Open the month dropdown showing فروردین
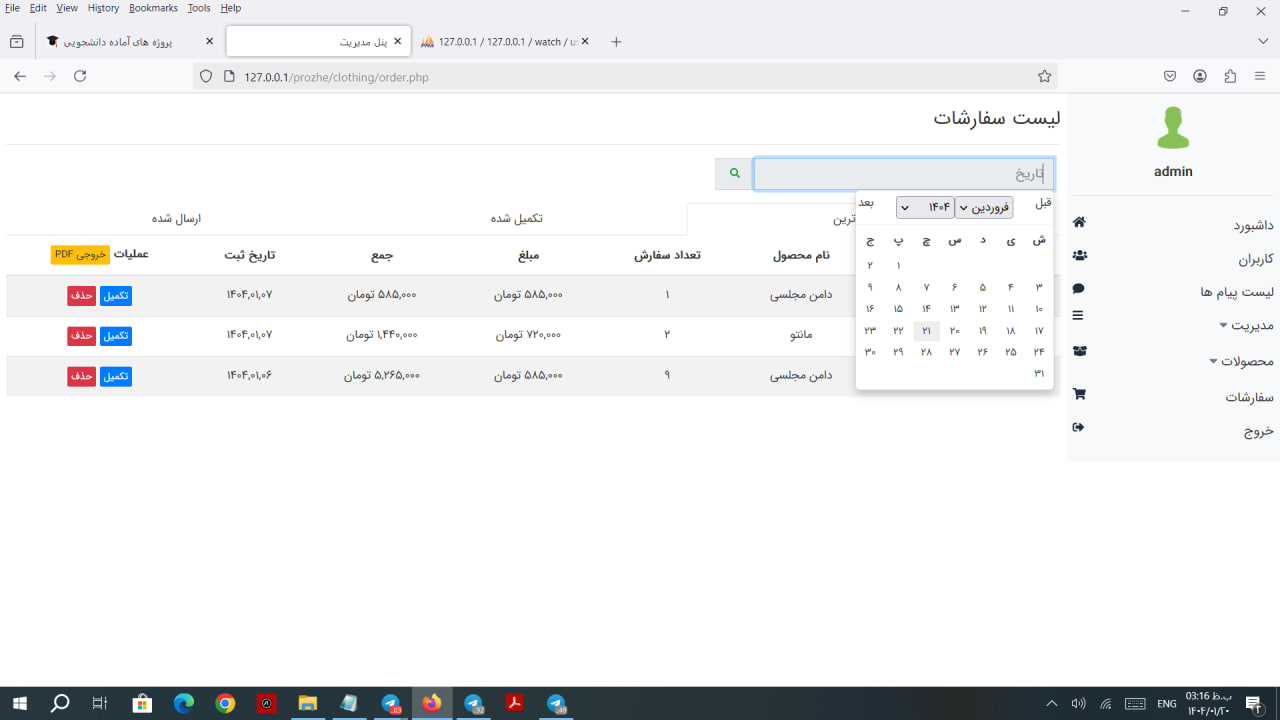 point(984,207)
